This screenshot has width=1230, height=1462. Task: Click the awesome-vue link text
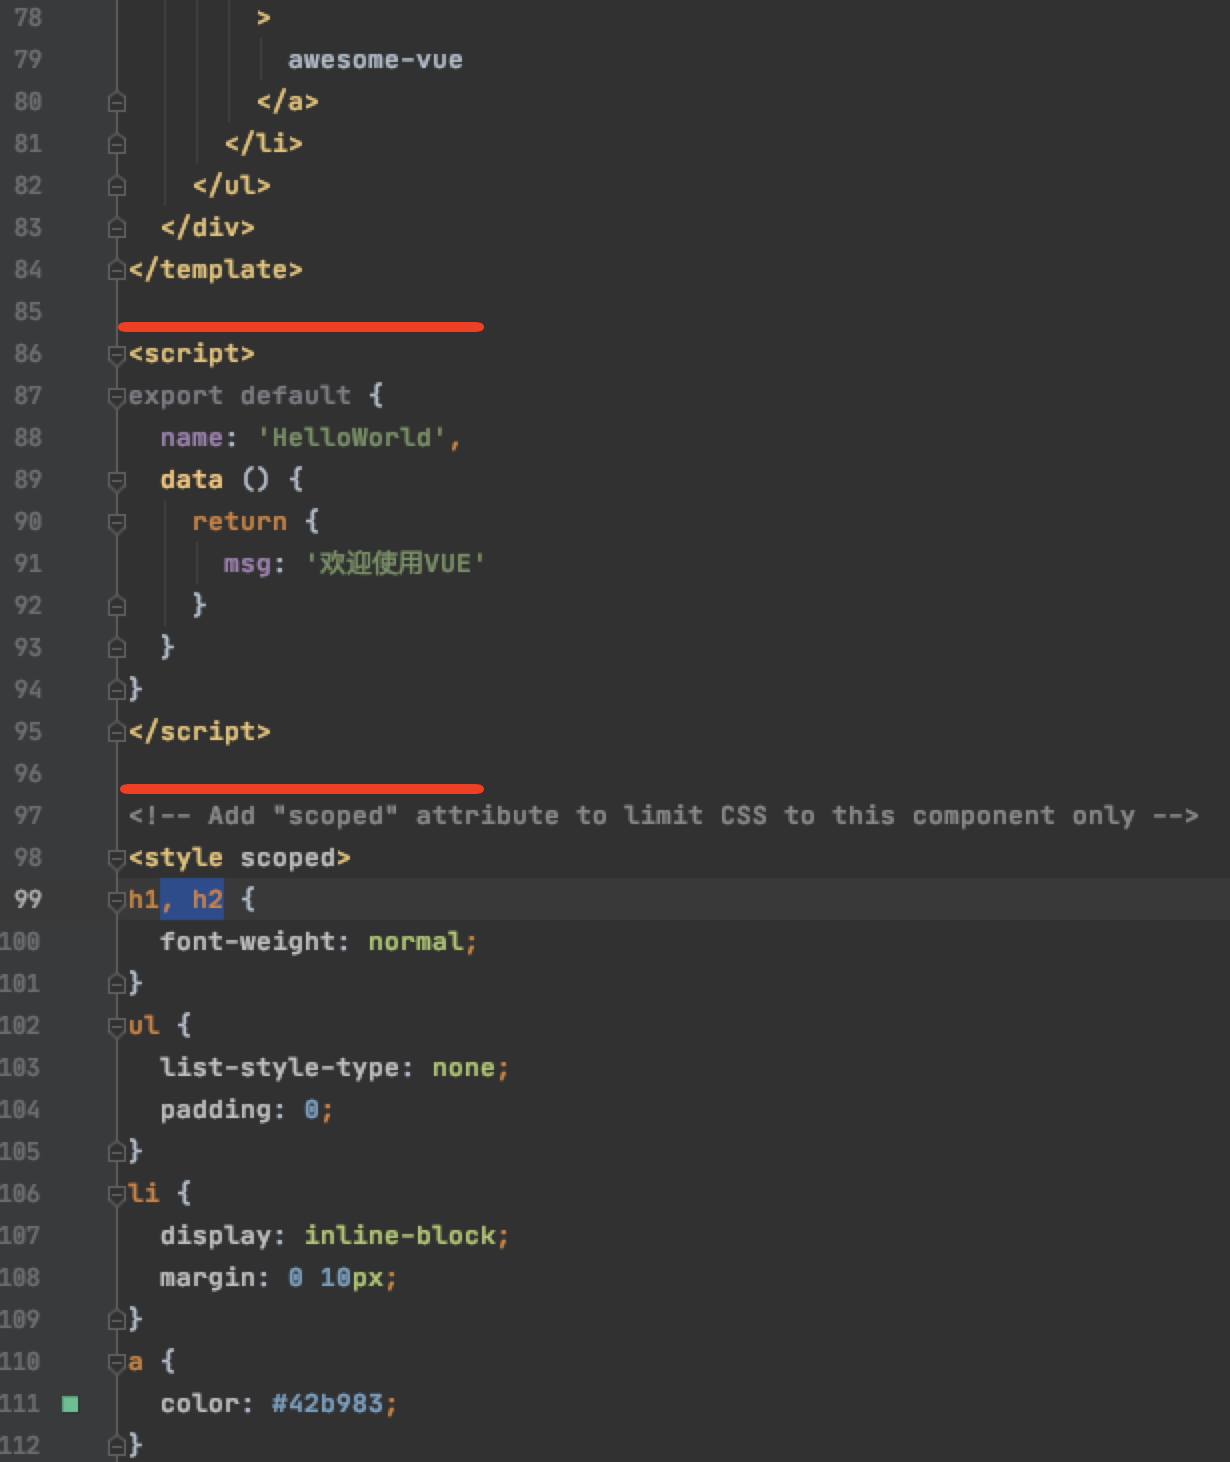click(375, 60)
